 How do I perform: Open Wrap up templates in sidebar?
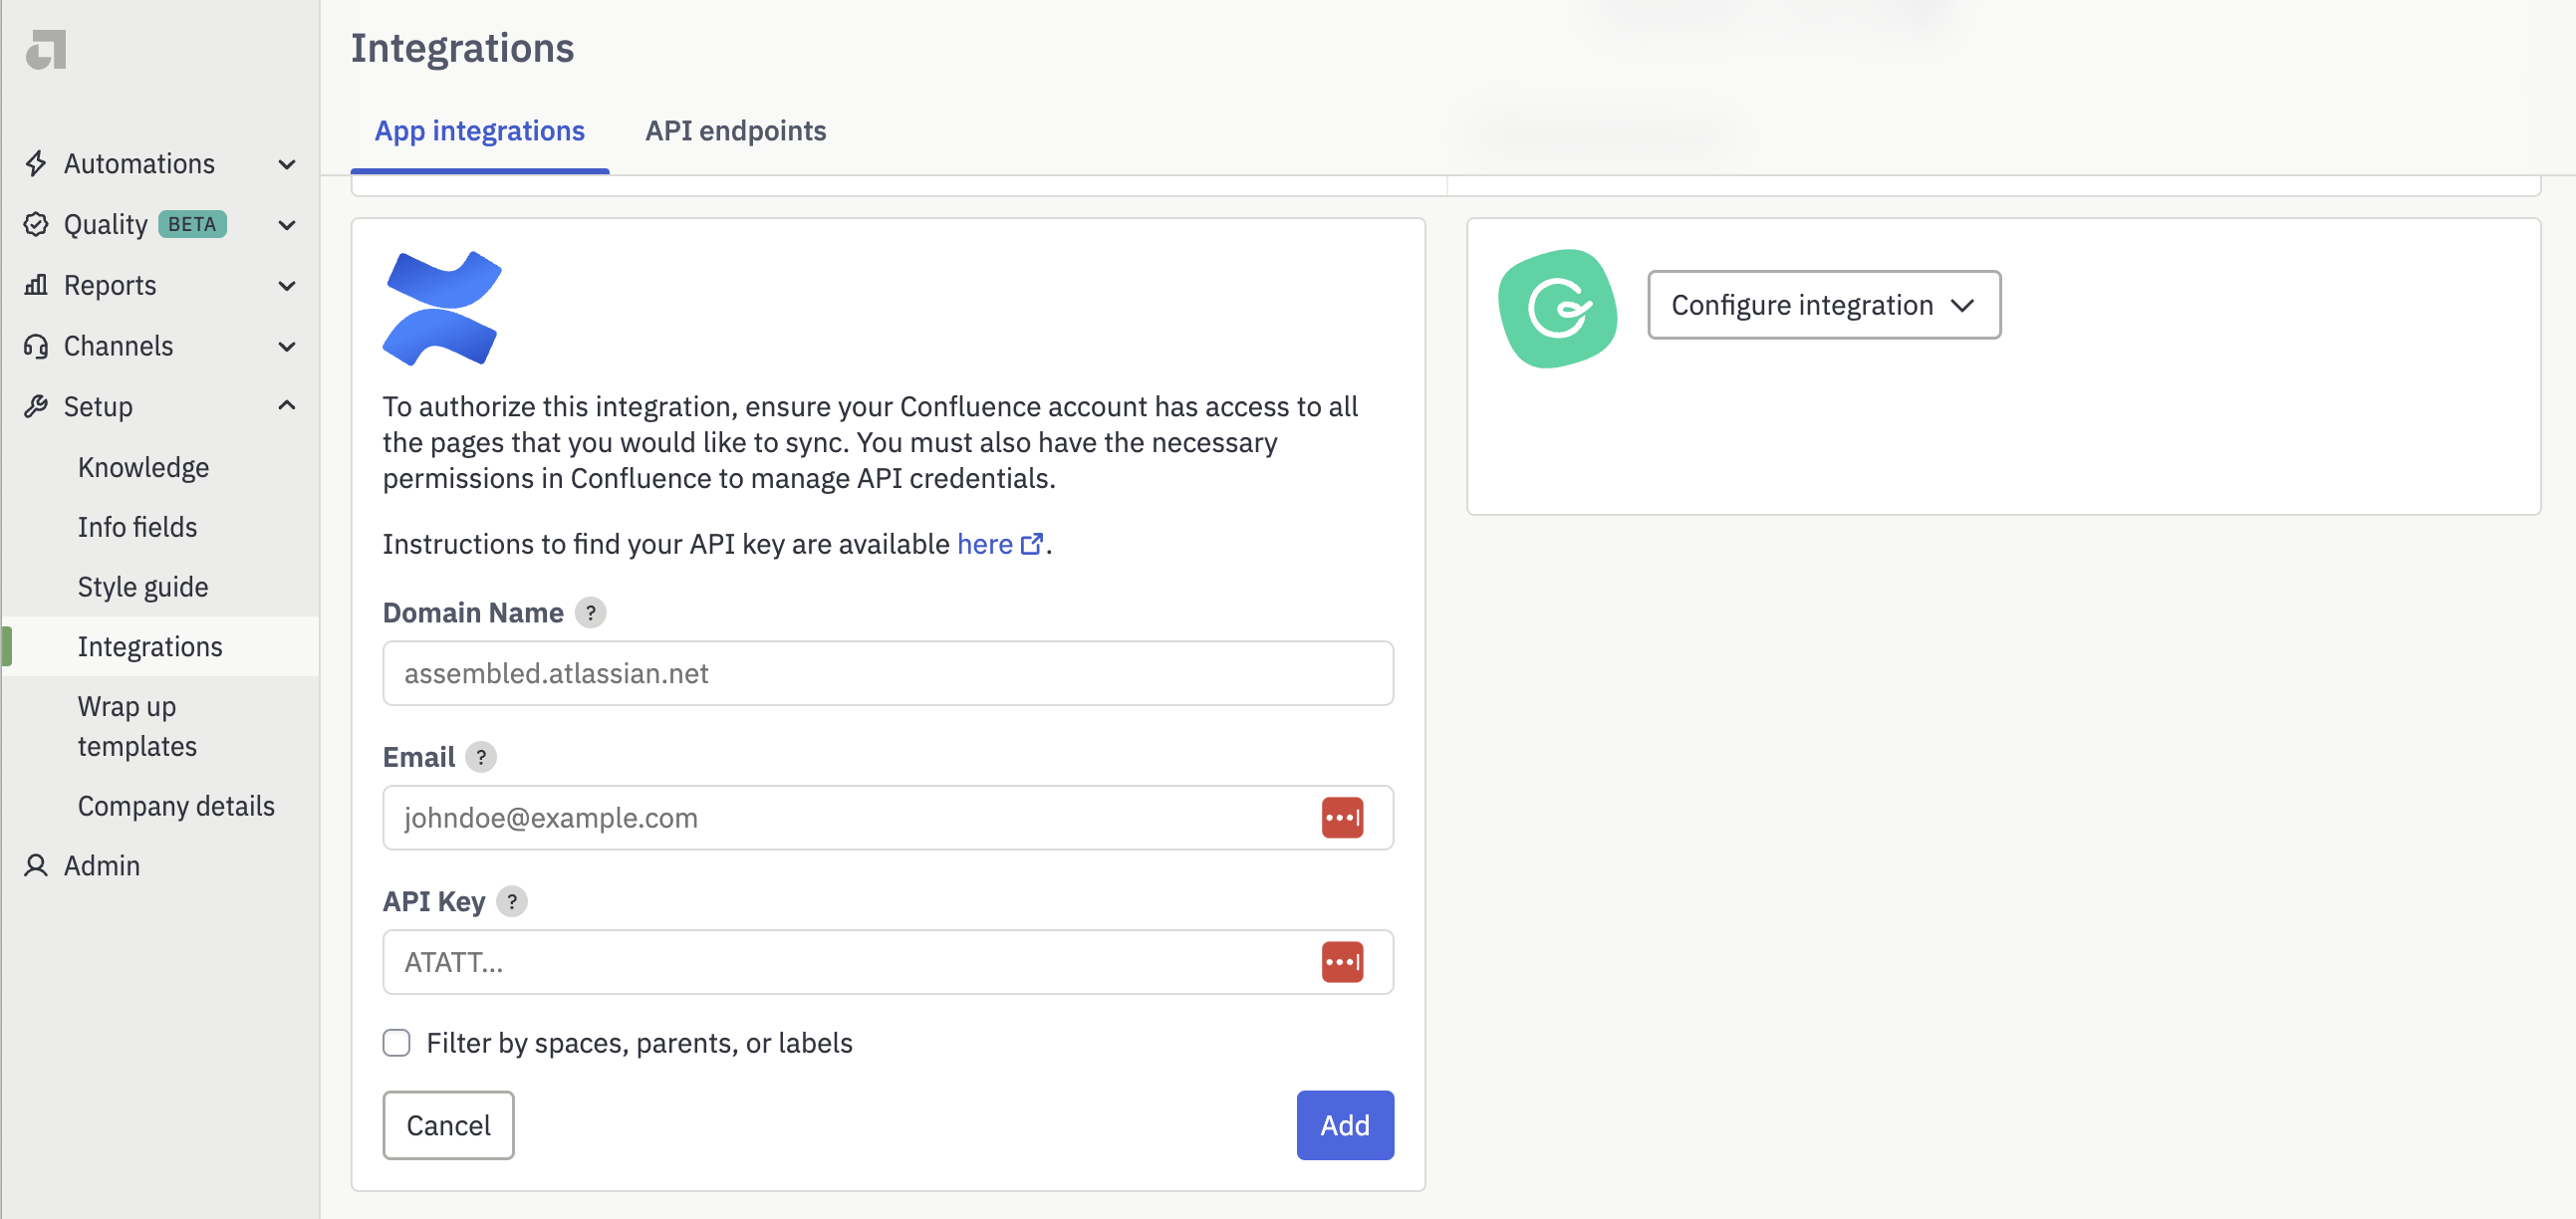pyautogui.click(x=137, y=726)
